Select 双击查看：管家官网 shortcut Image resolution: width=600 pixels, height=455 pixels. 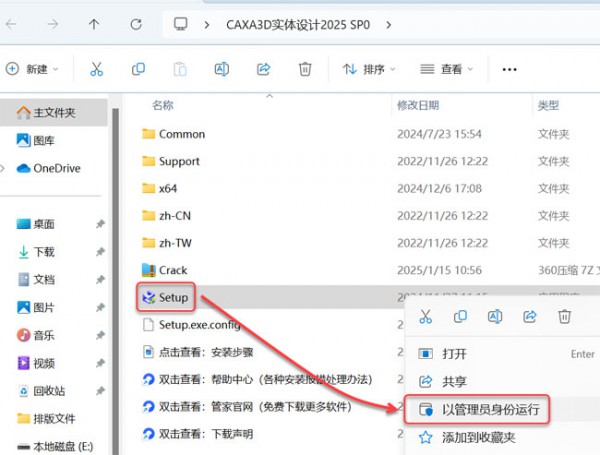[x=247, y=407]
